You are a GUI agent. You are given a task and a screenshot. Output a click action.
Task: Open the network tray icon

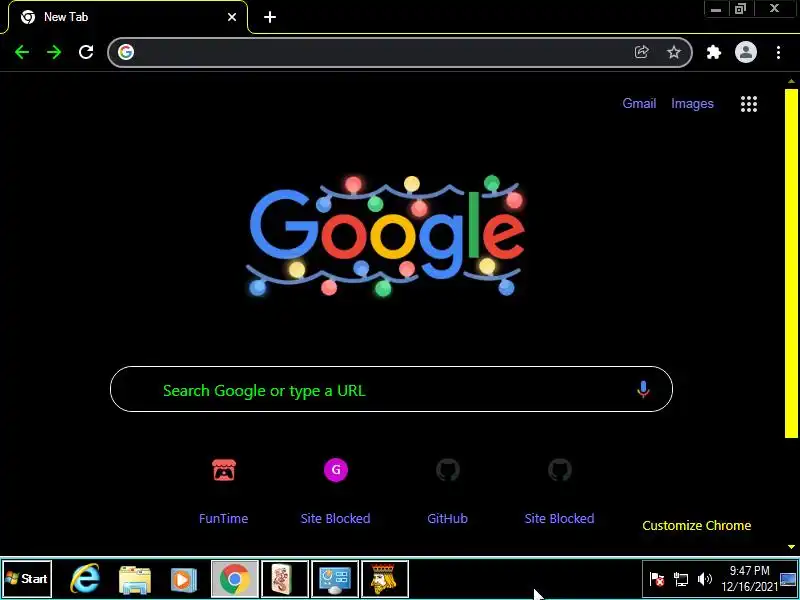point(681,579)
